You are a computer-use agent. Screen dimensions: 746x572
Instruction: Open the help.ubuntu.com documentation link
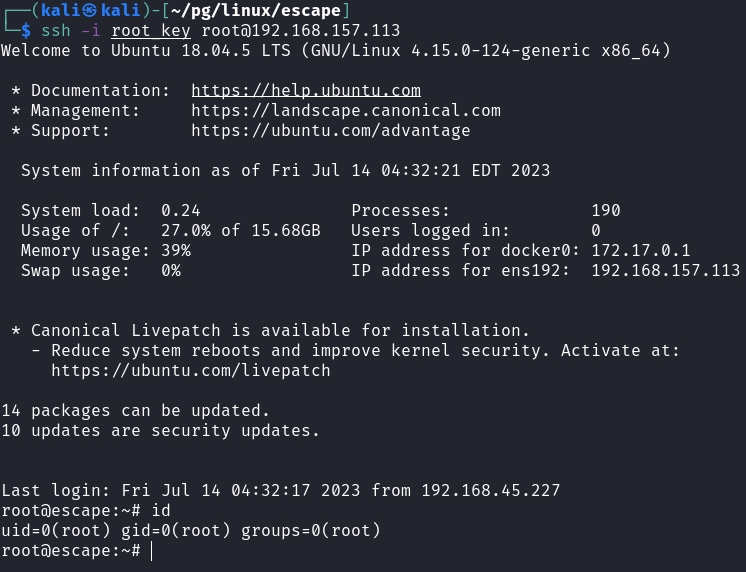click(305, 90)
